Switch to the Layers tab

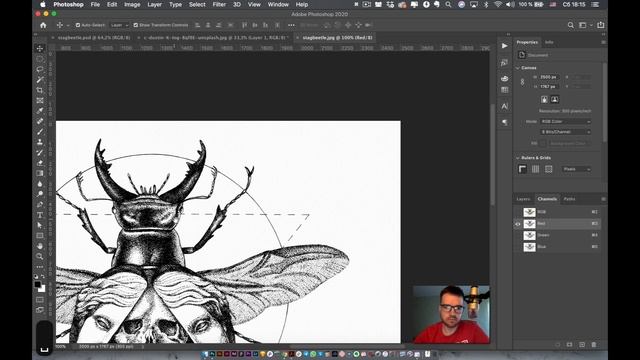pos(523,199)
